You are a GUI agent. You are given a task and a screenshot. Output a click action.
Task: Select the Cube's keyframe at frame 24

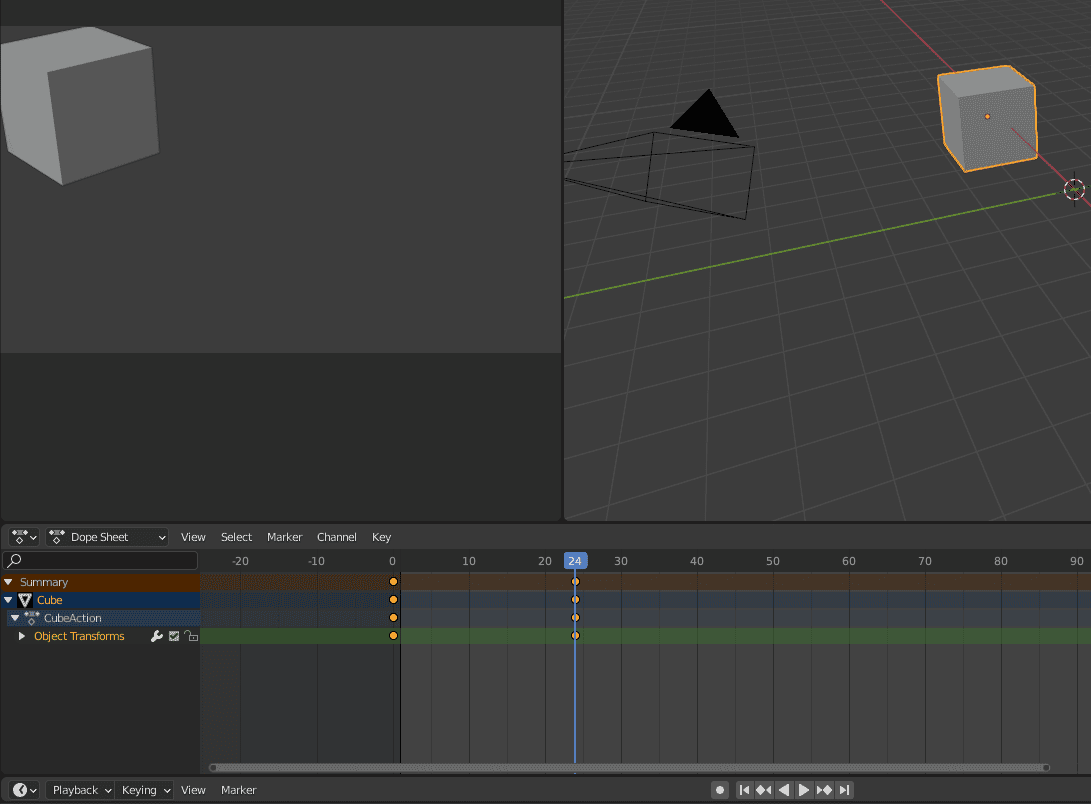575,600
